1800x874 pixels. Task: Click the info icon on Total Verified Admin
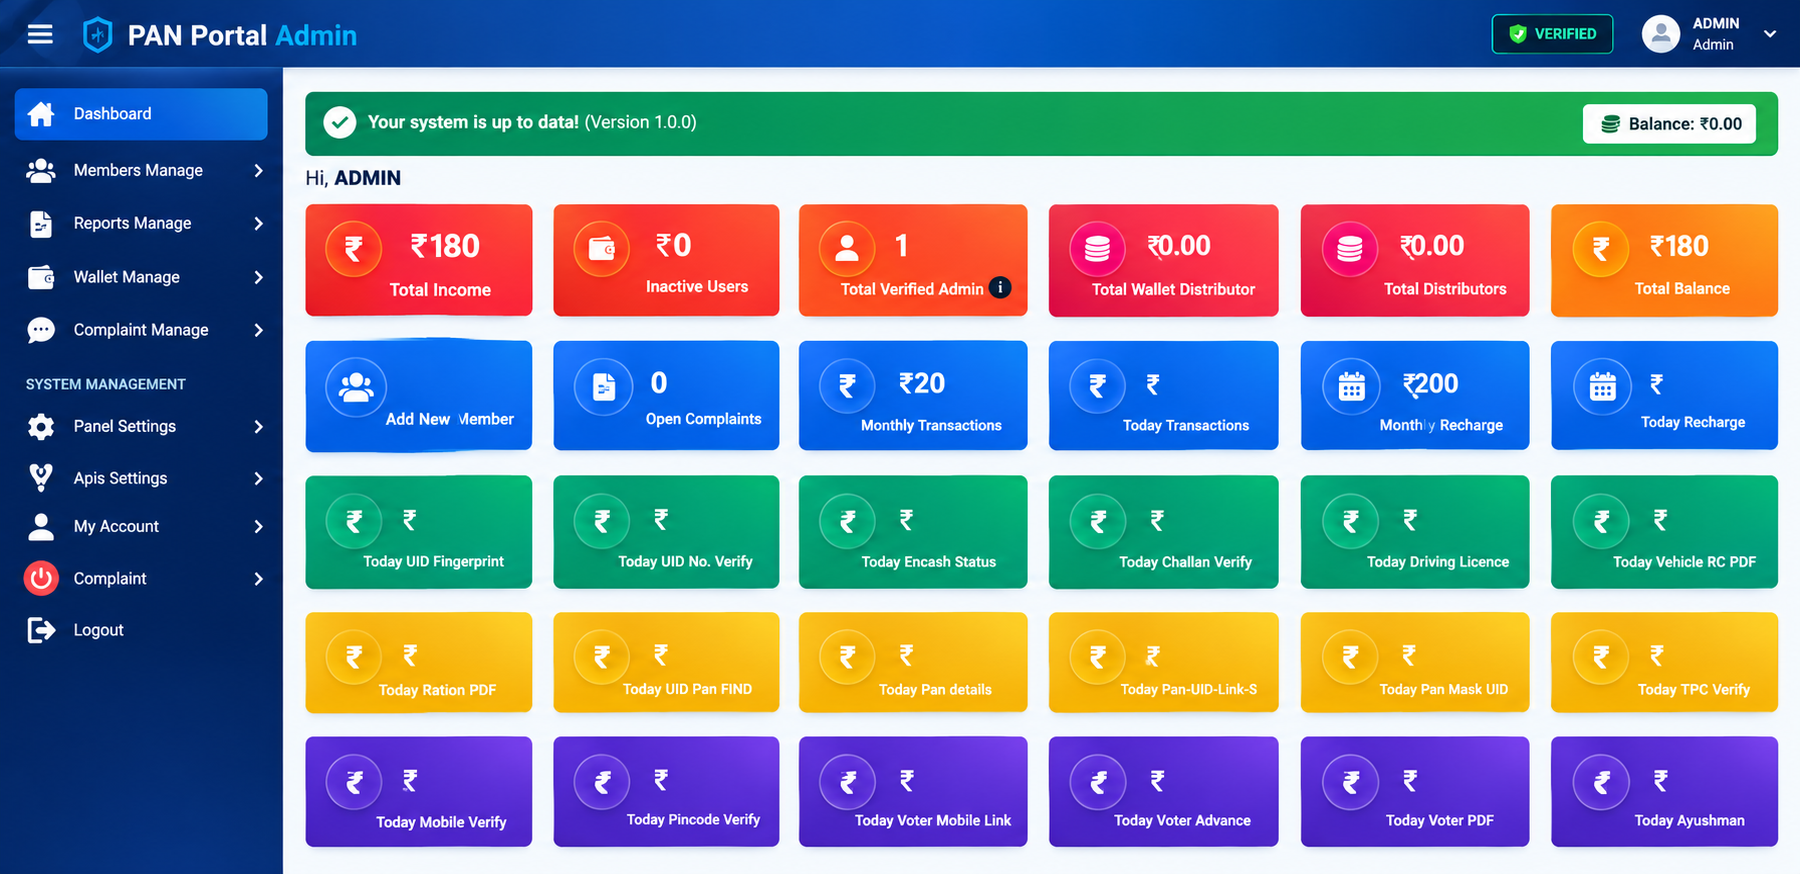tap(1000, 288)
